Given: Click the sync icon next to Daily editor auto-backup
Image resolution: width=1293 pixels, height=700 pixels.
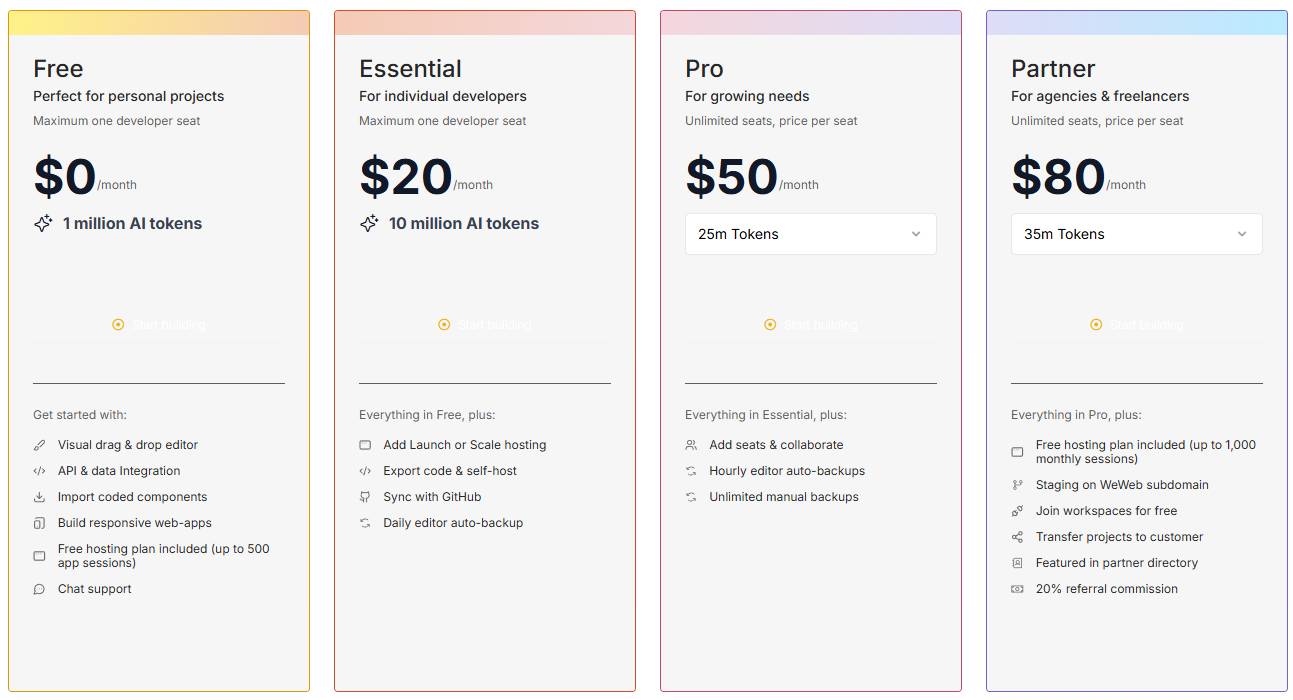Looking at the screenshot, I should pyautogui.click(x=365, y=522).
